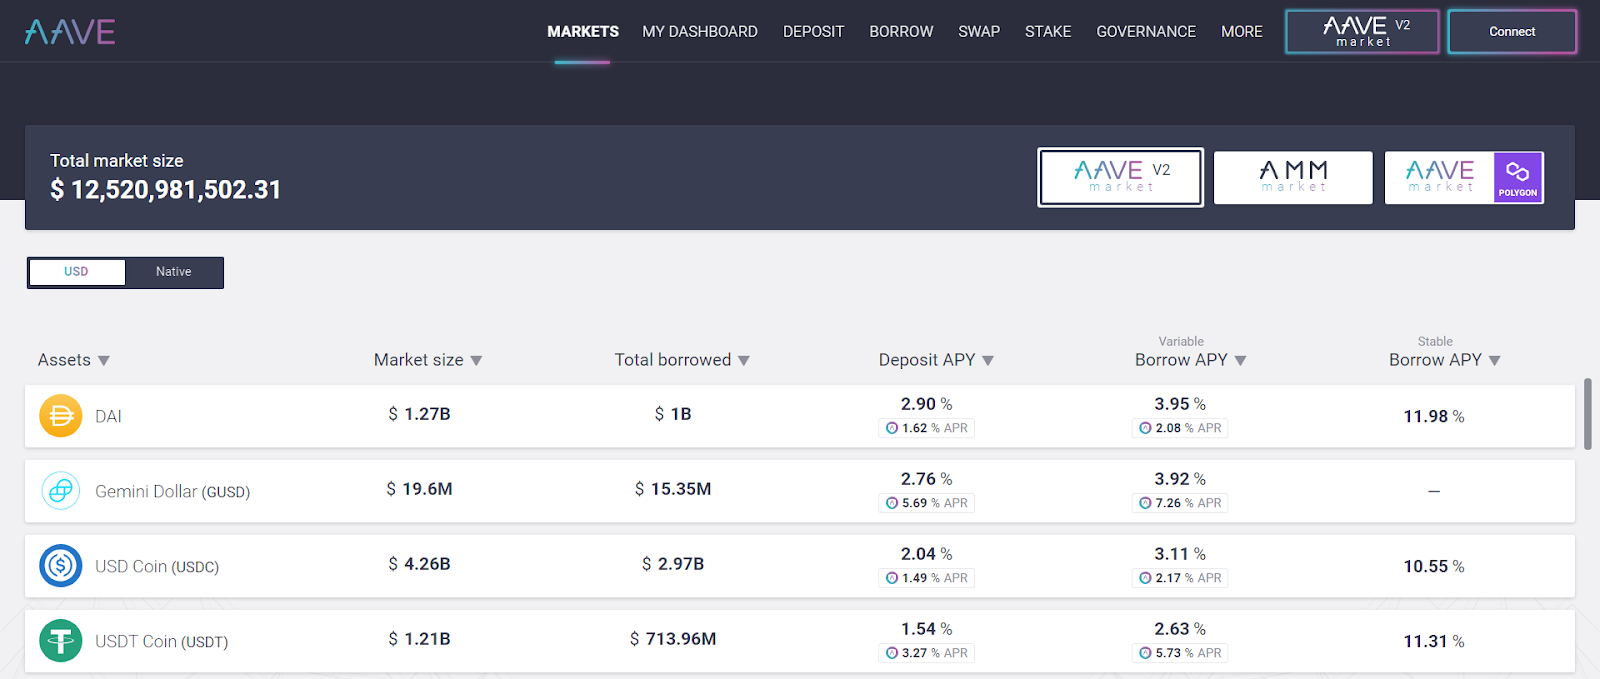The height and width of the screenshot is (679, 1600).
Task: Open GOVERNANCE page
Action: (x=1146, y=32)
